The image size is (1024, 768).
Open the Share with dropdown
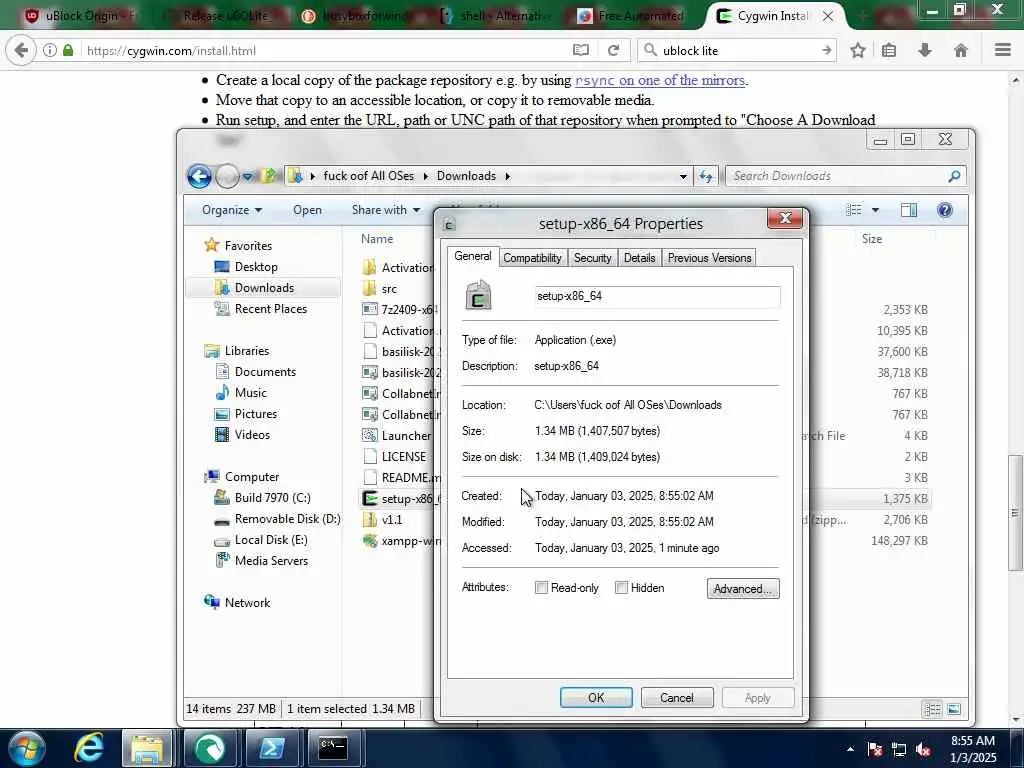pyautogui.click(x=385, y=210)
